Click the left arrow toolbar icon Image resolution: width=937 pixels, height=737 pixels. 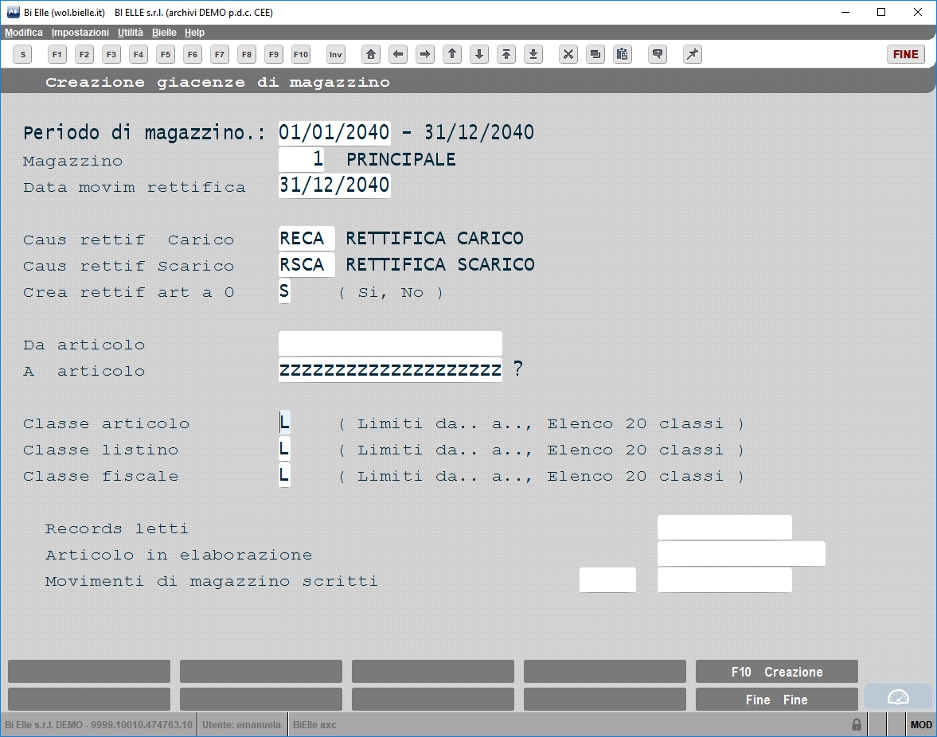point(398,54)
